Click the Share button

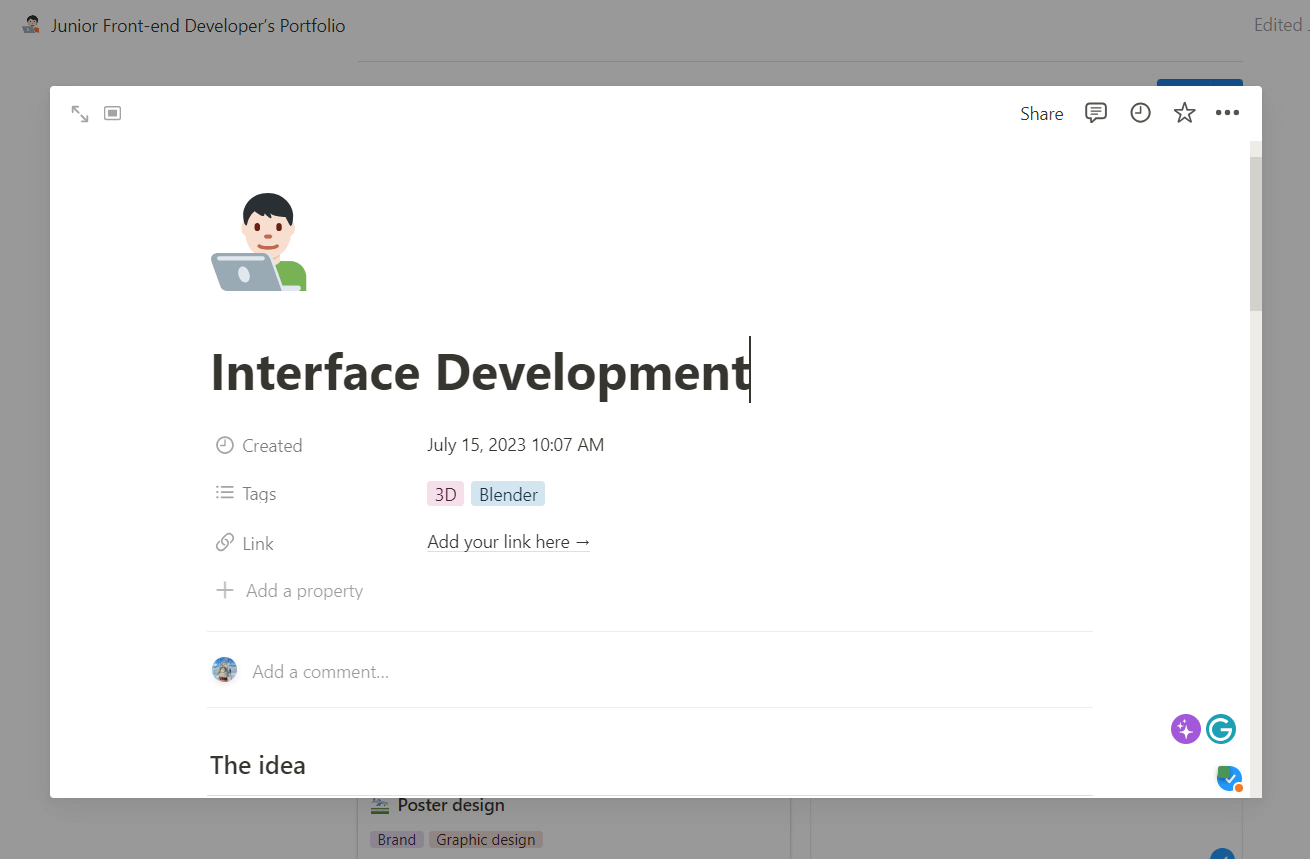[x=1041, y=114]
